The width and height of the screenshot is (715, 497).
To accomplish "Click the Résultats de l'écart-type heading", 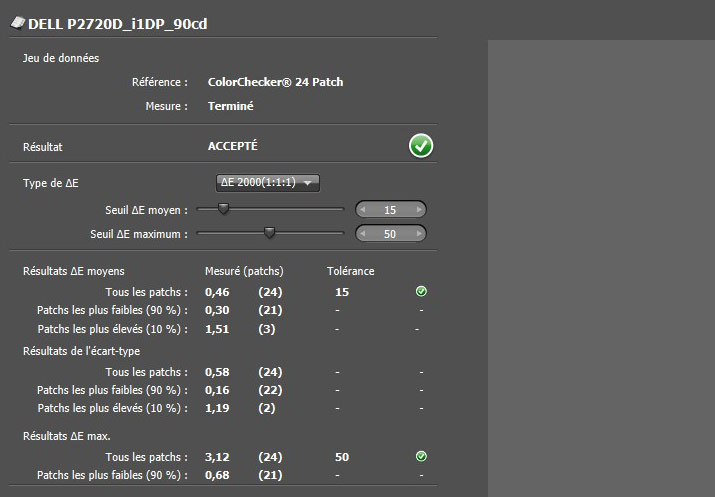I will click(x=82, y=351).
